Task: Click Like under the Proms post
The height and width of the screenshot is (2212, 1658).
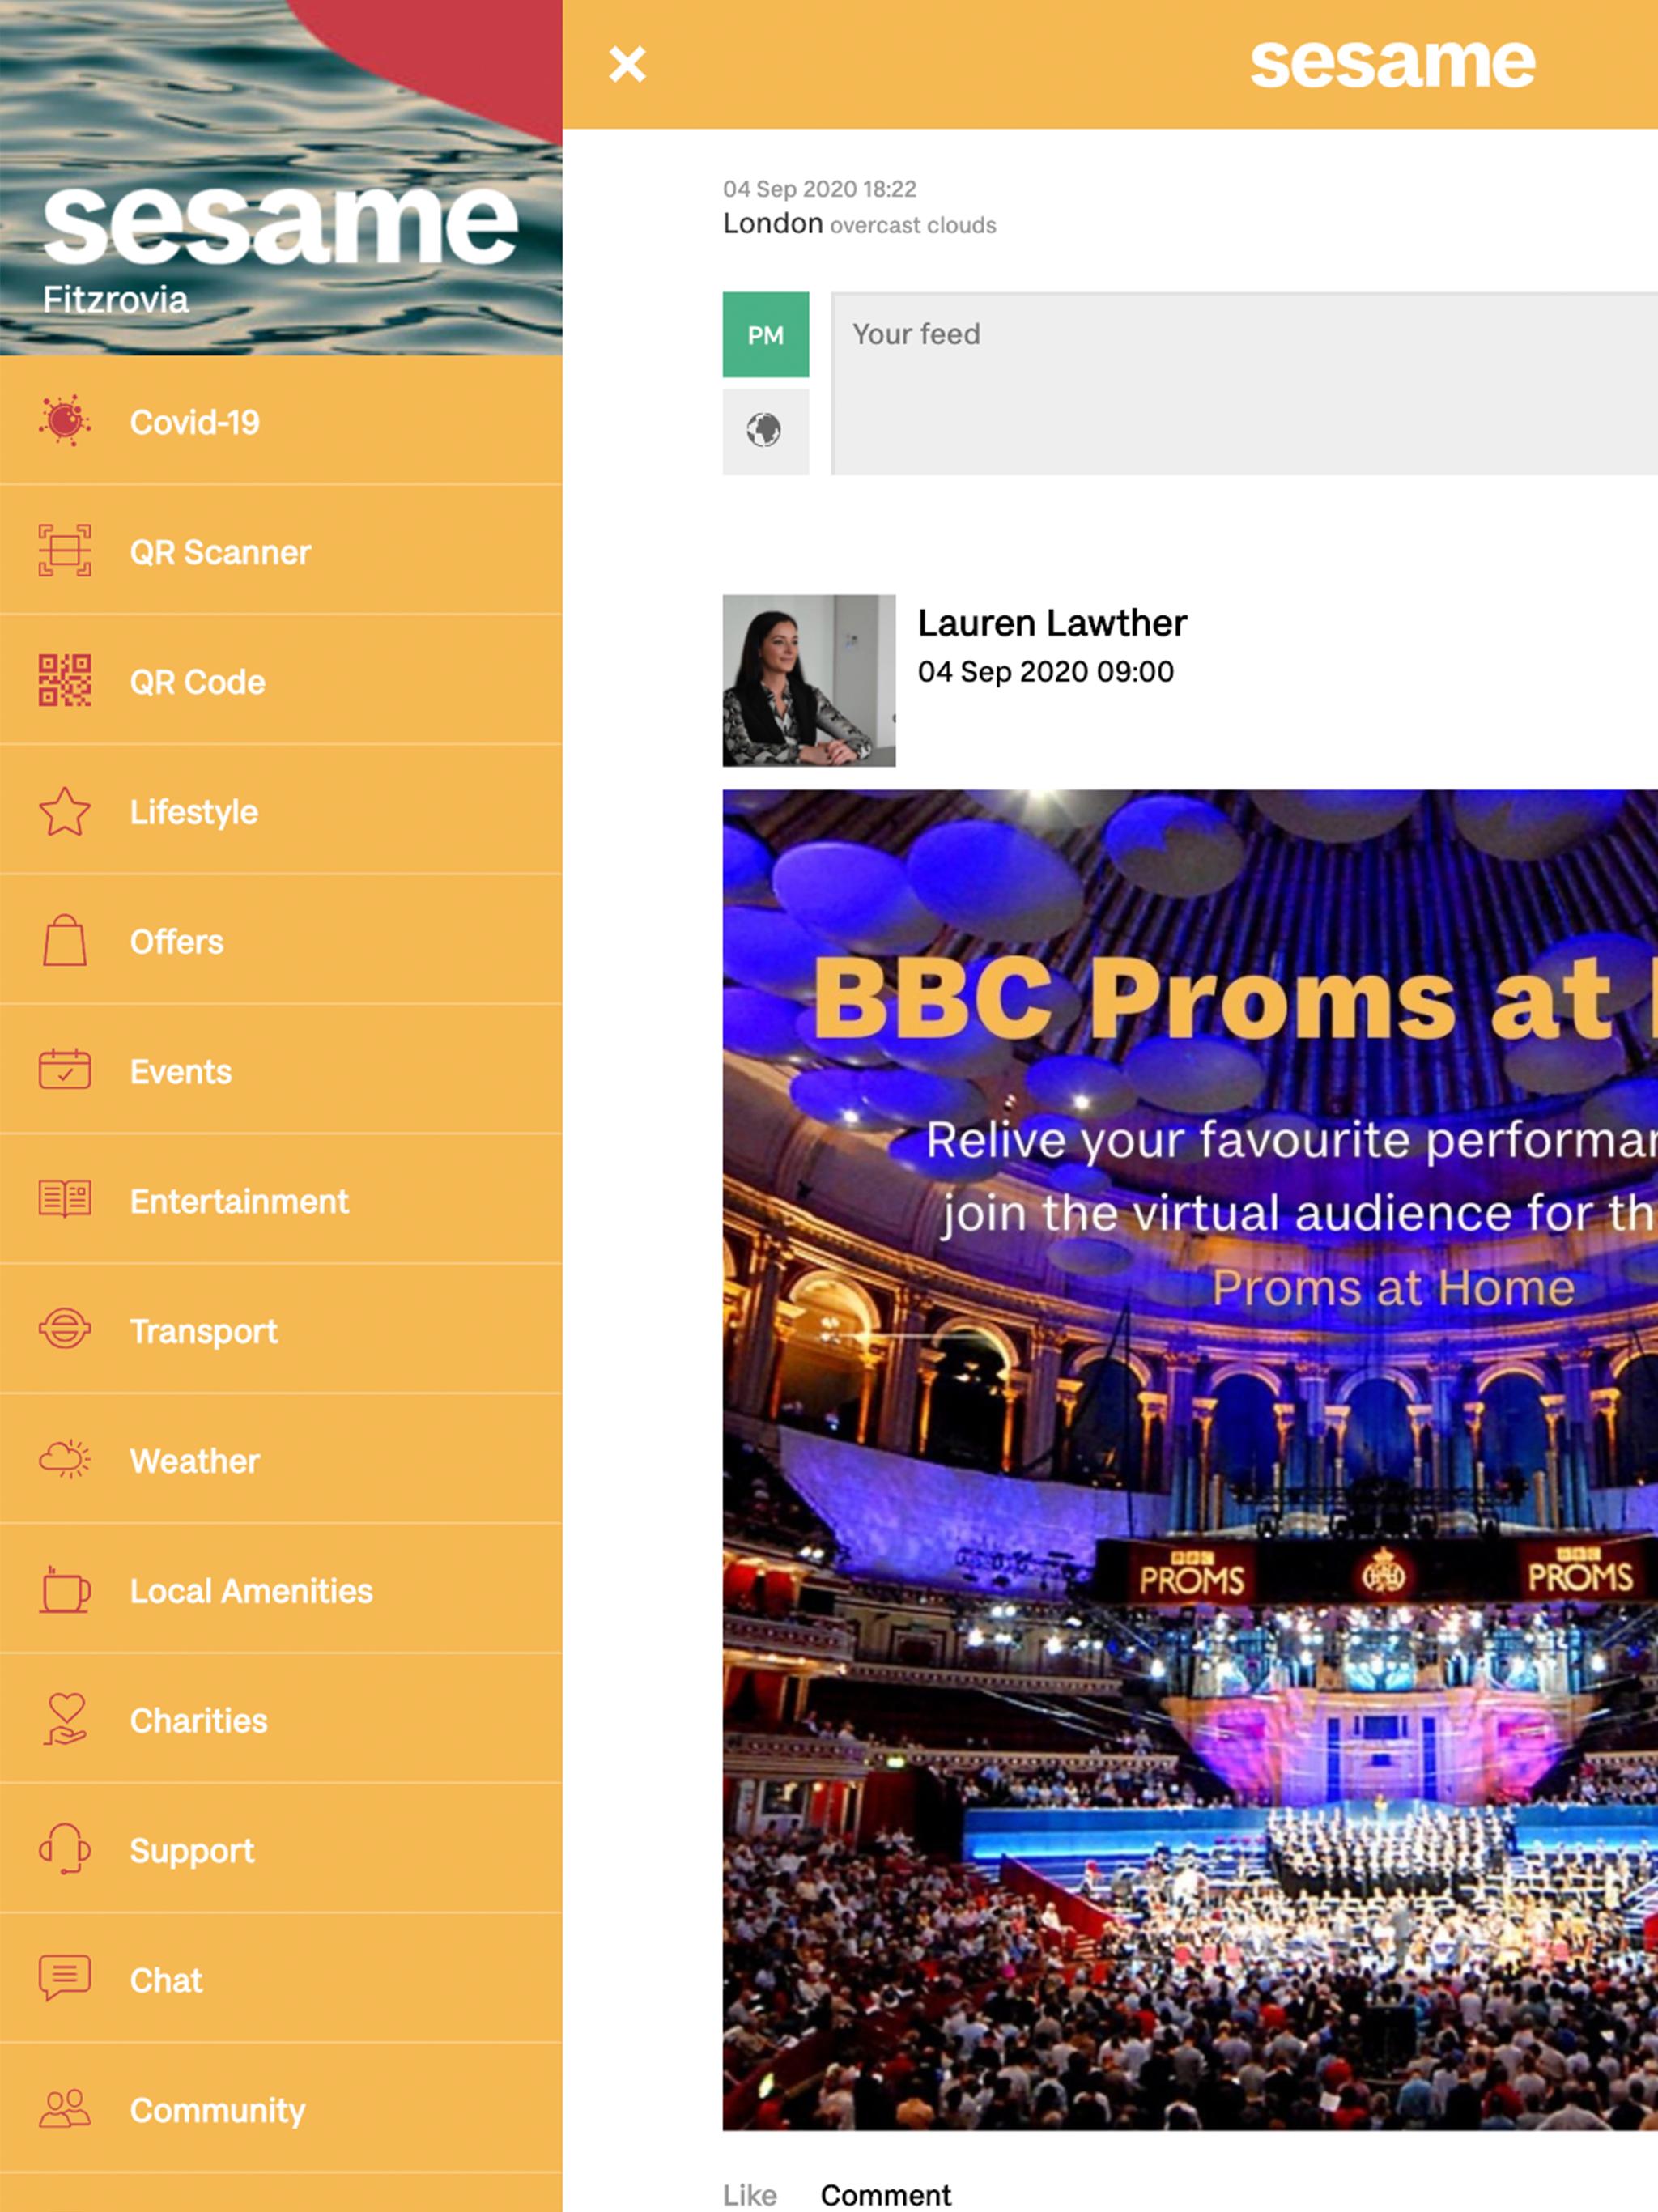Action: (749, 2194)
